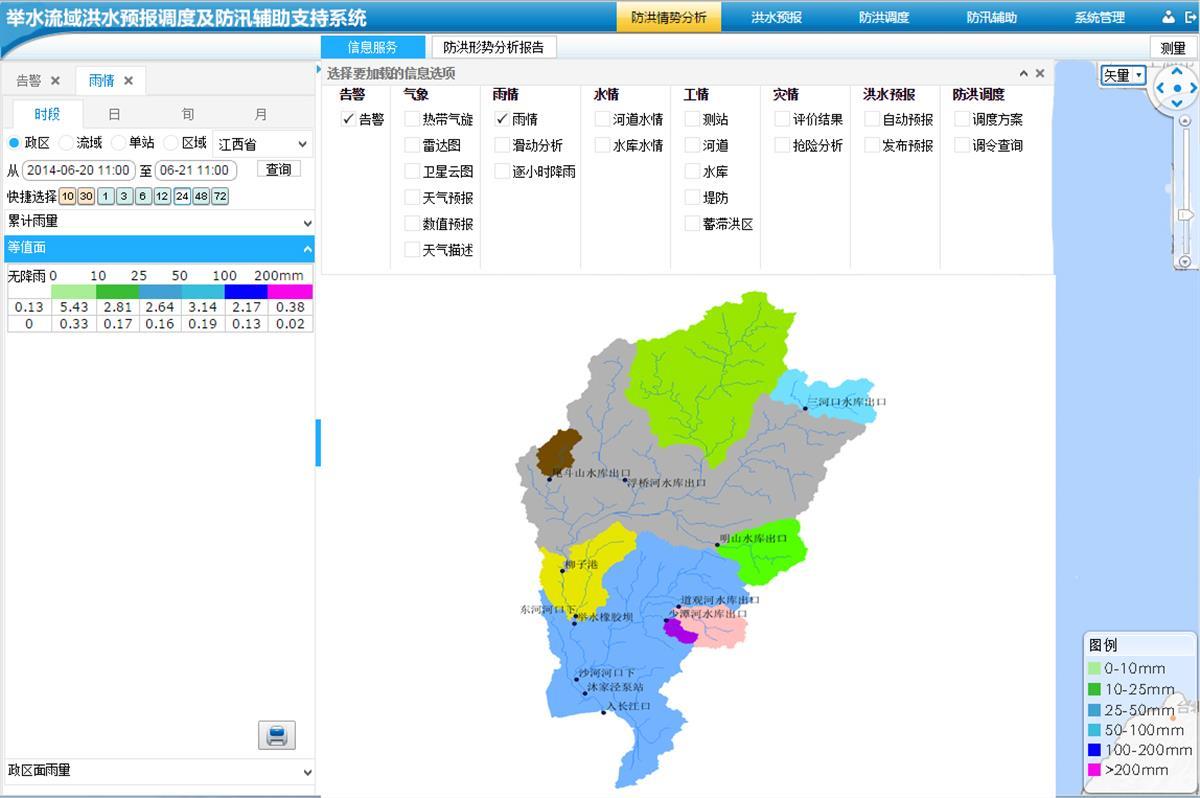Click the logout icon in header
Image resolution: width=1200 pixels, height=798 pixels.
click(1188, 17)
